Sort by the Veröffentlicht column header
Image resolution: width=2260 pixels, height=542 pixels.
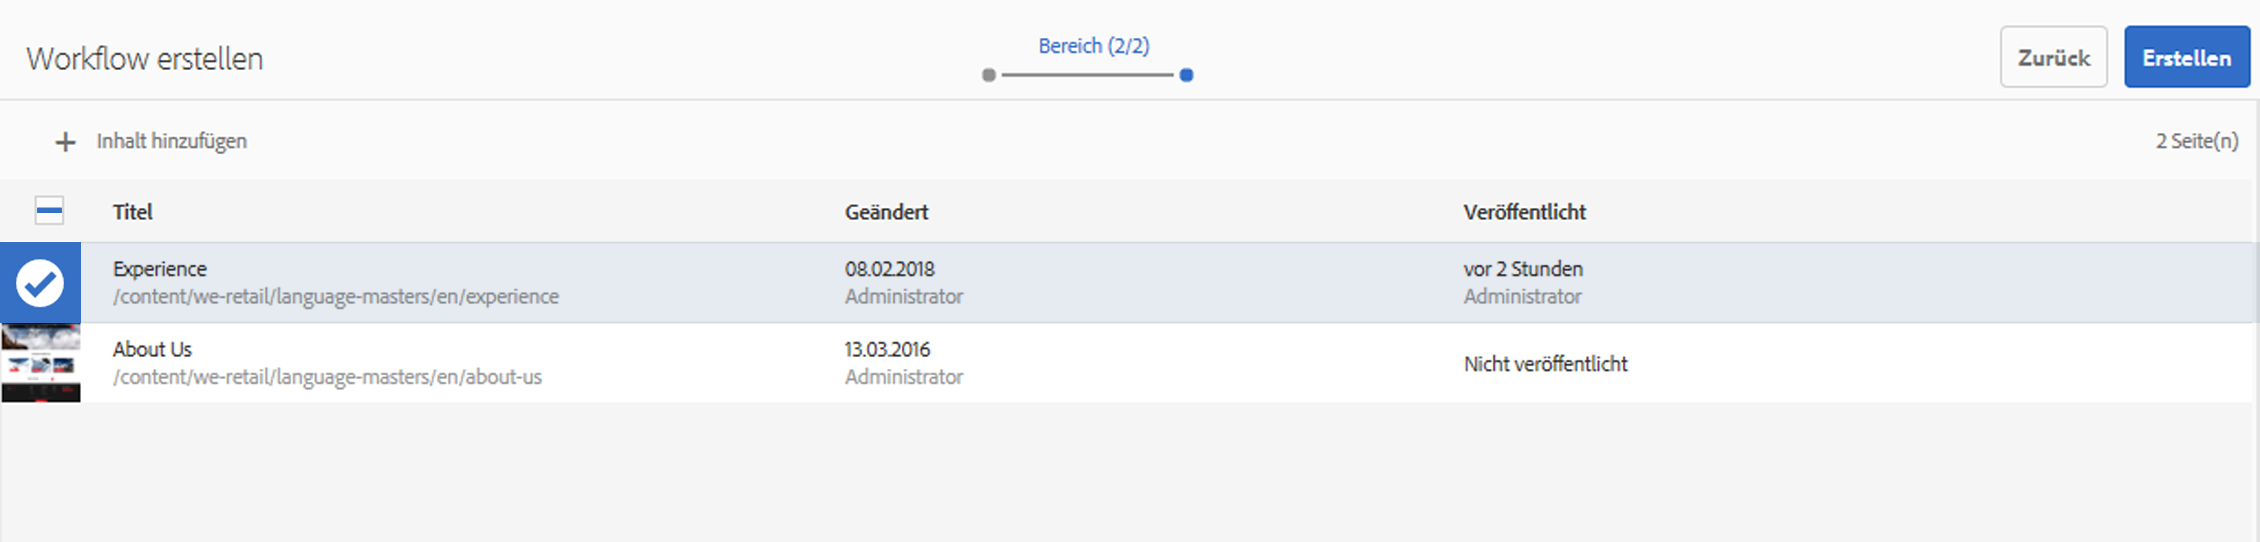pyautogui.click(x=1524, y=212)
